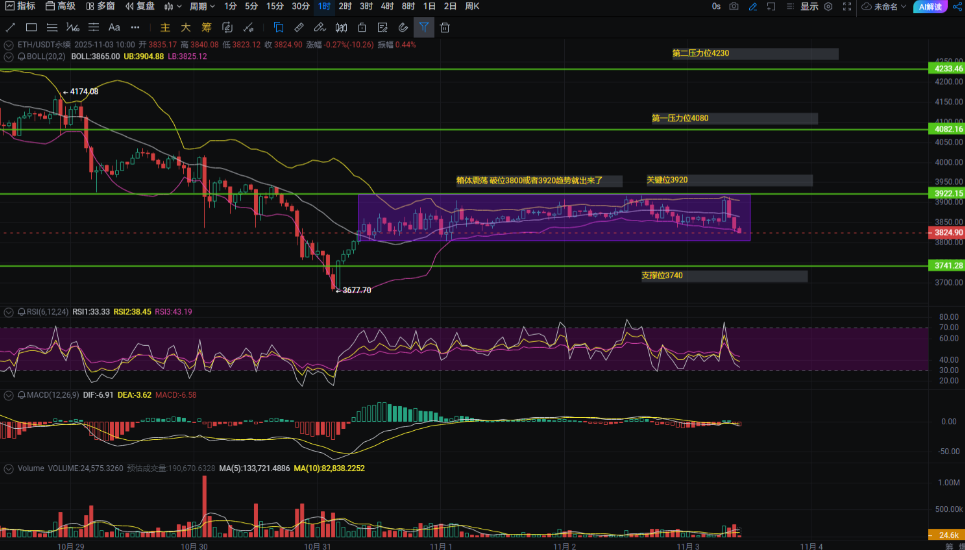This screenshot has height=550, width=965.
Task: Switch to the 15分 timeframe
Action: (274, 6)
